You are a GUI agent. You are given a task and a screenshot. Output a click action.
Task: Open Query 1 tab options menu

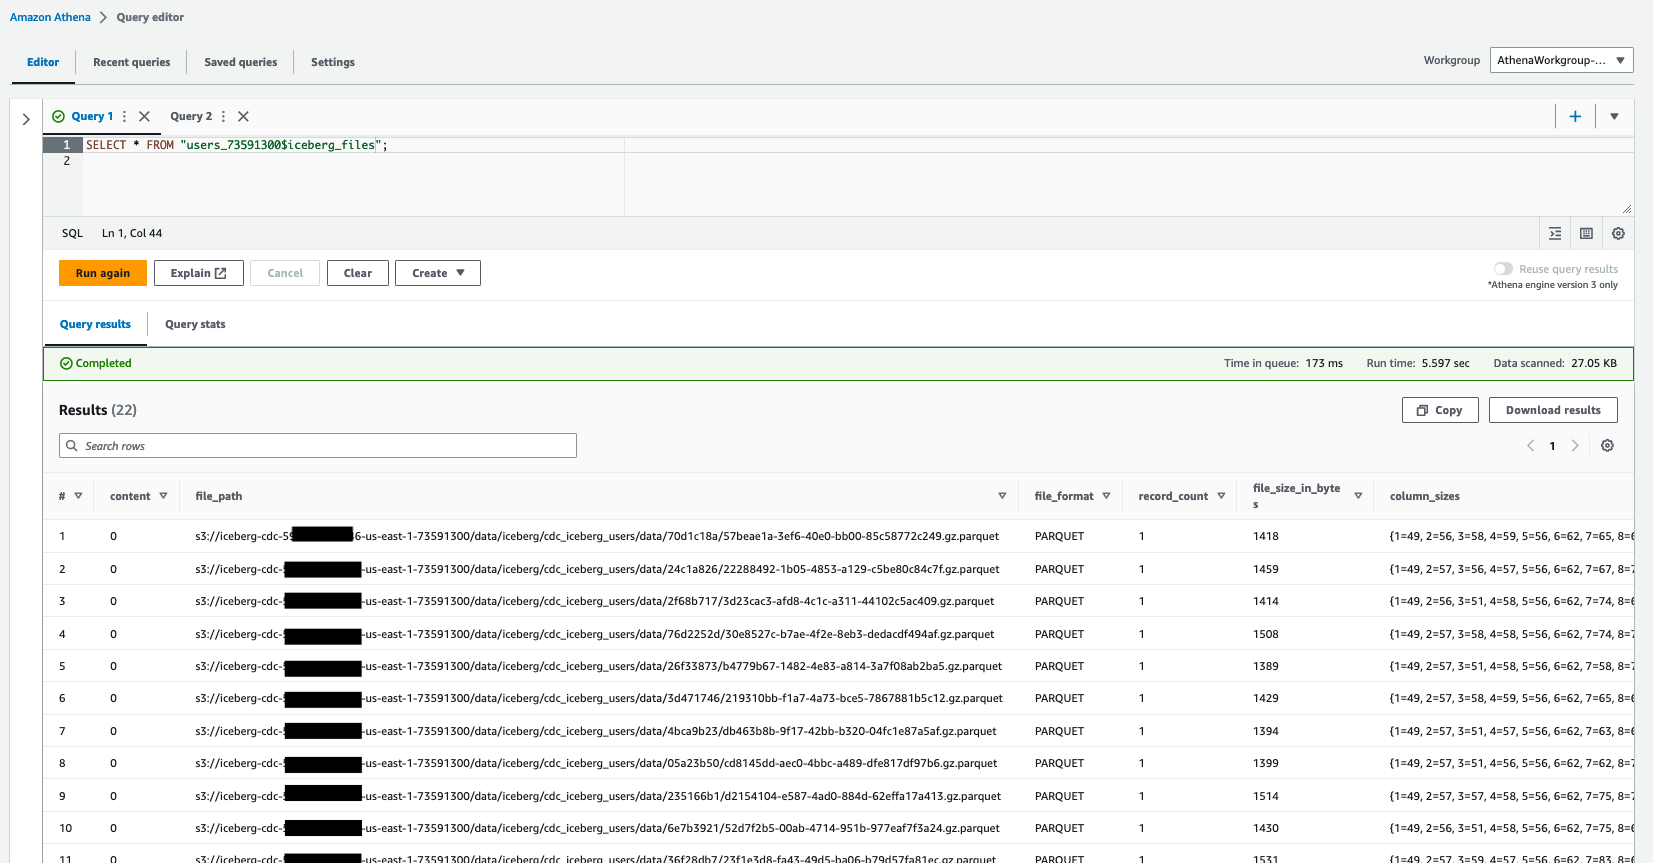[124, 117]
